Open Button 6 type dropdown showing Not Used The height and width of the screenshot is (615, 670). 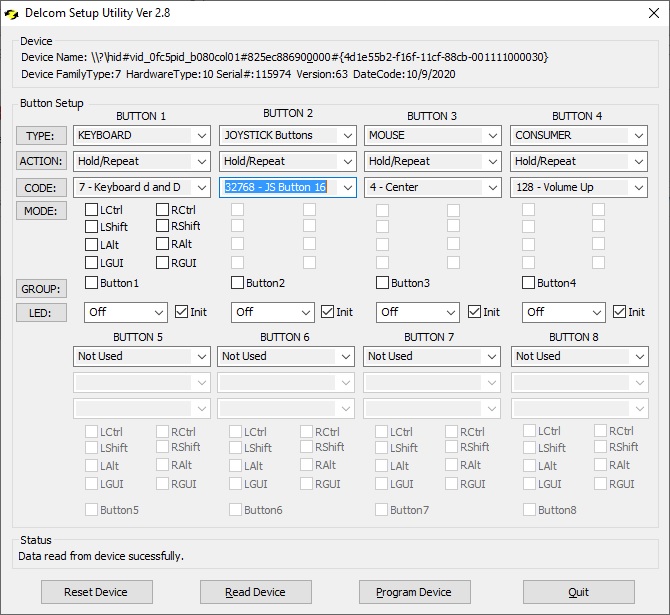click(x=286, y=356)
